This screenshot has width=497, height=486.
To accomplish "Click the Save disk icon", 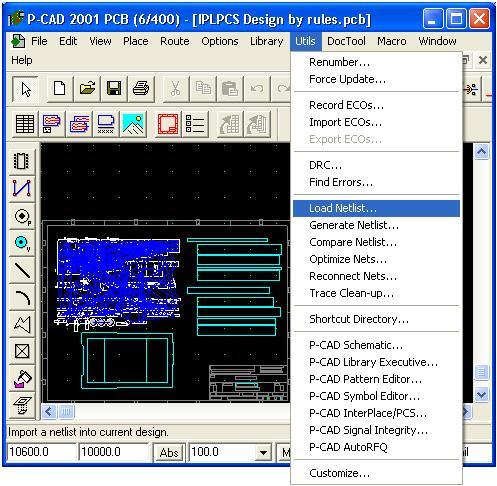I will (x=114, y=89).
